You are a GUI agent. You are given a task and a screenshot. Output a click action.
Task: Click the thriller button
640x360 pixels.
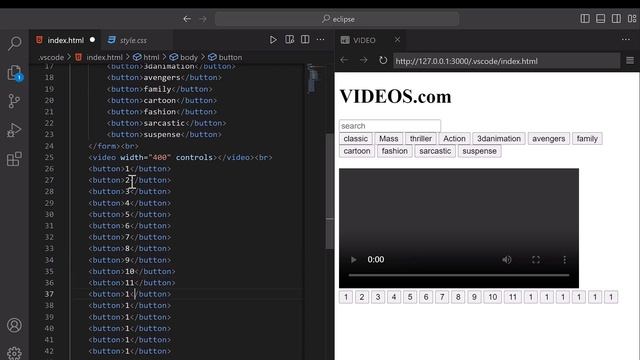[421, 139]
